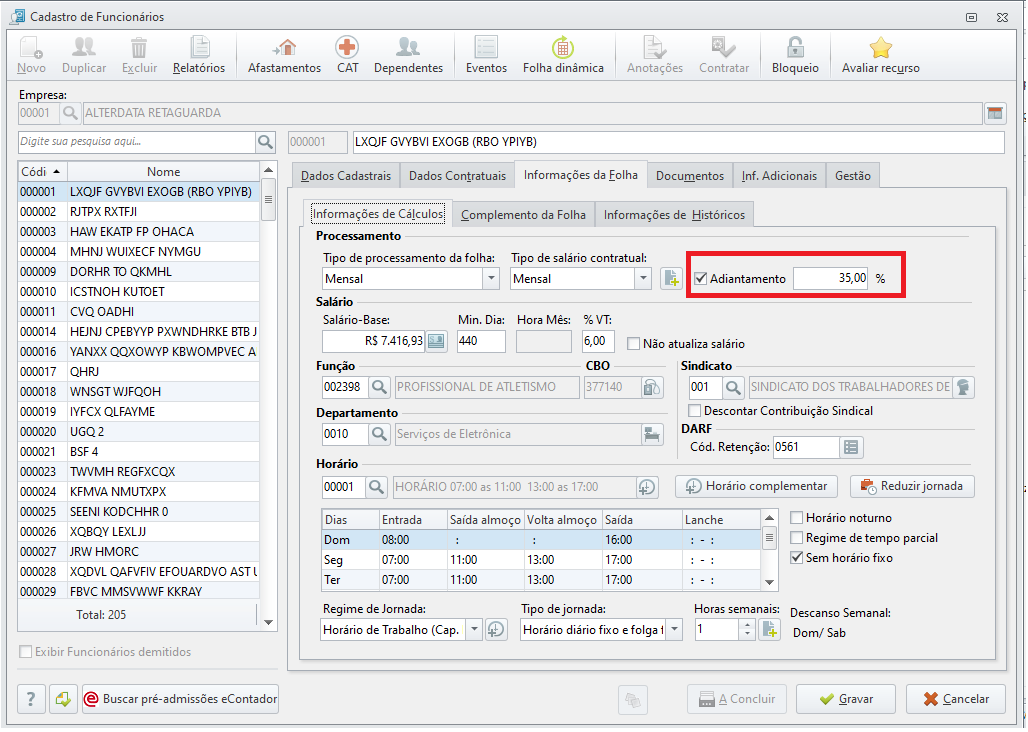Open the Gestão tab
This screenshot has width=1028, height=732.
click(852, 176)
